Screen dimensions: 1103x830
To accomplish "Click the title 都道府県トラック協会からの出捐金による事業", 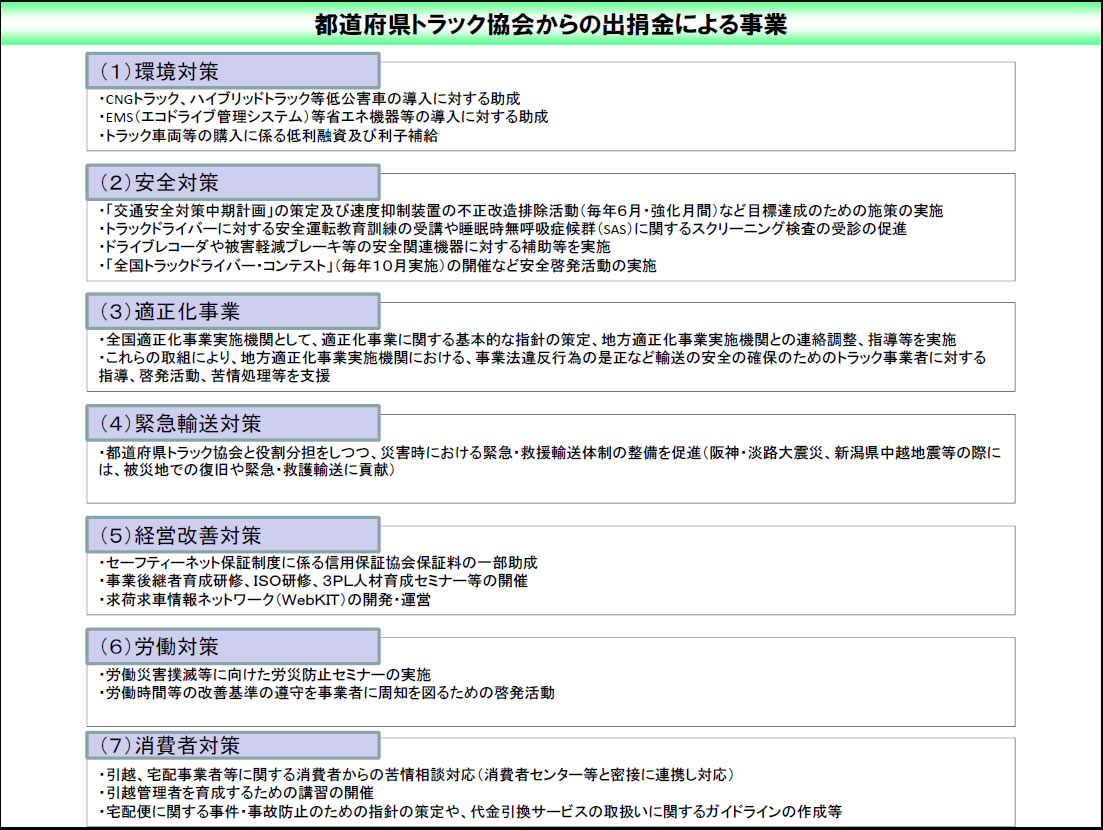I will (x=550, y=25).
